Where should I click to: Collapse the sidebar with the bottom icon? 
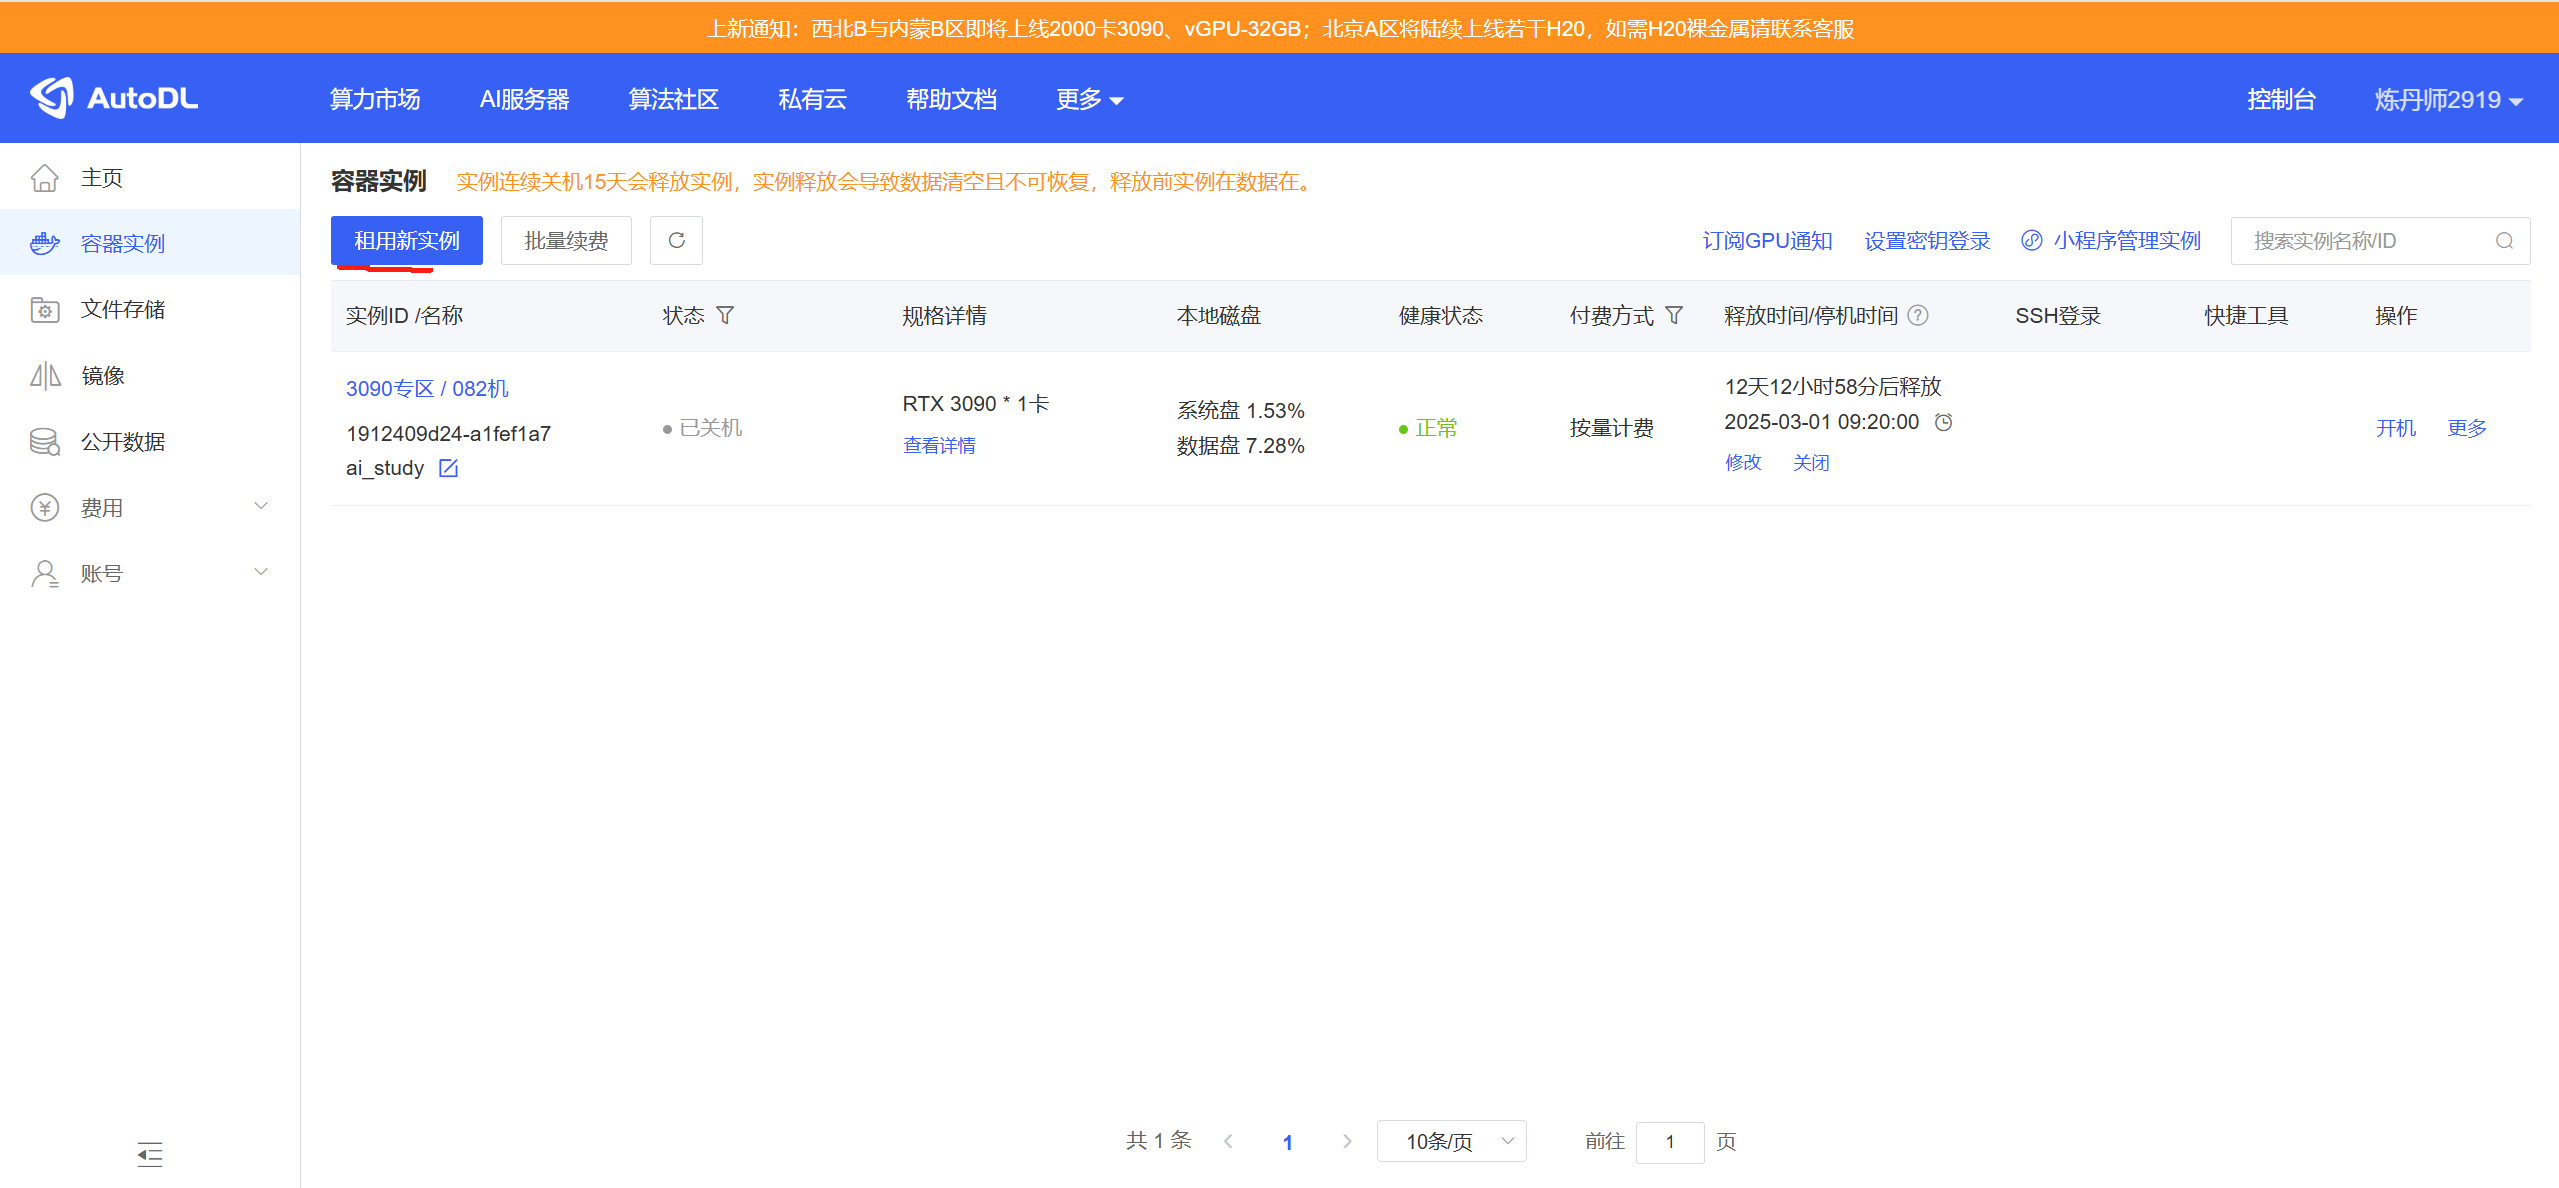pyautogui.click(x=150, y=1154)
